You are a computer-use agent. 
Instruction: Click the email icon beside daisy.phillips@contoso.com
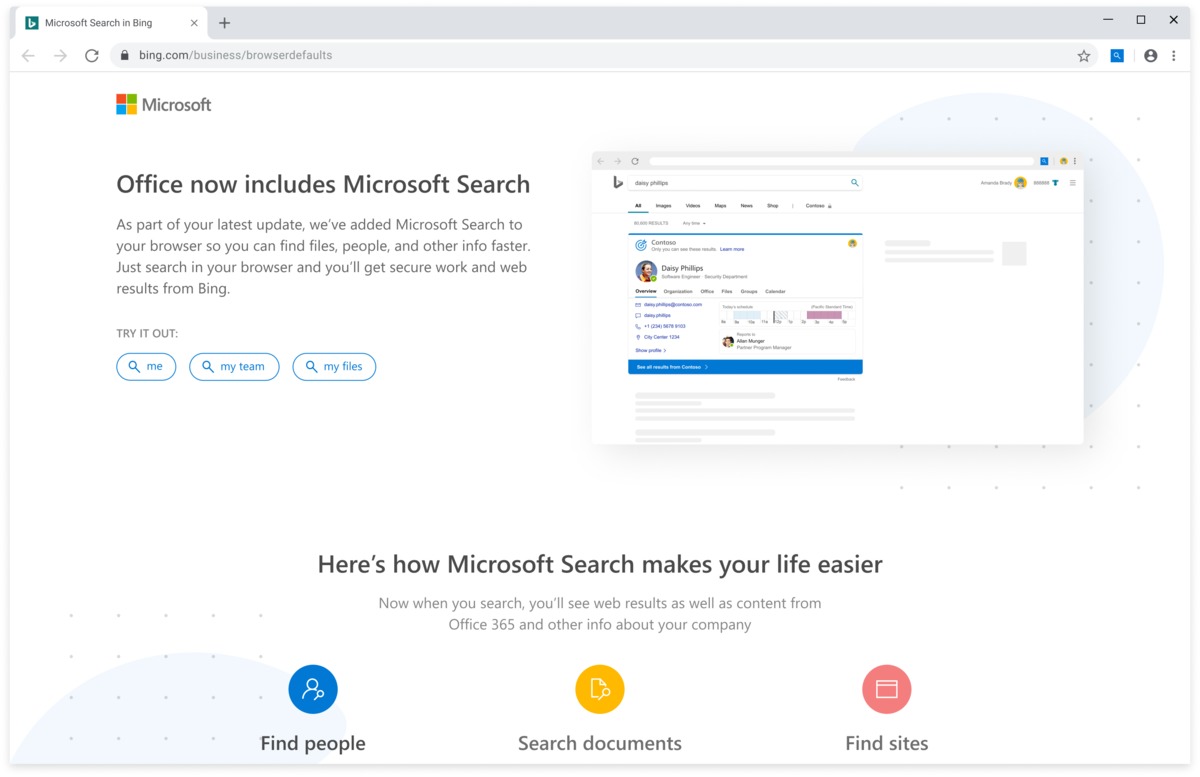coord(639,304)
